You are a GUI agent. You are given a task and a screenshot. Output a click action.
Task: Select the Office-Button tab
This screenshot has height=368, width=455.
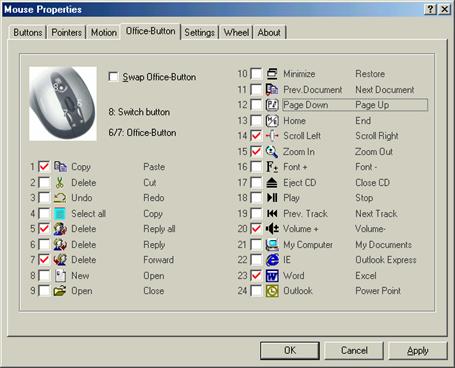150,31
